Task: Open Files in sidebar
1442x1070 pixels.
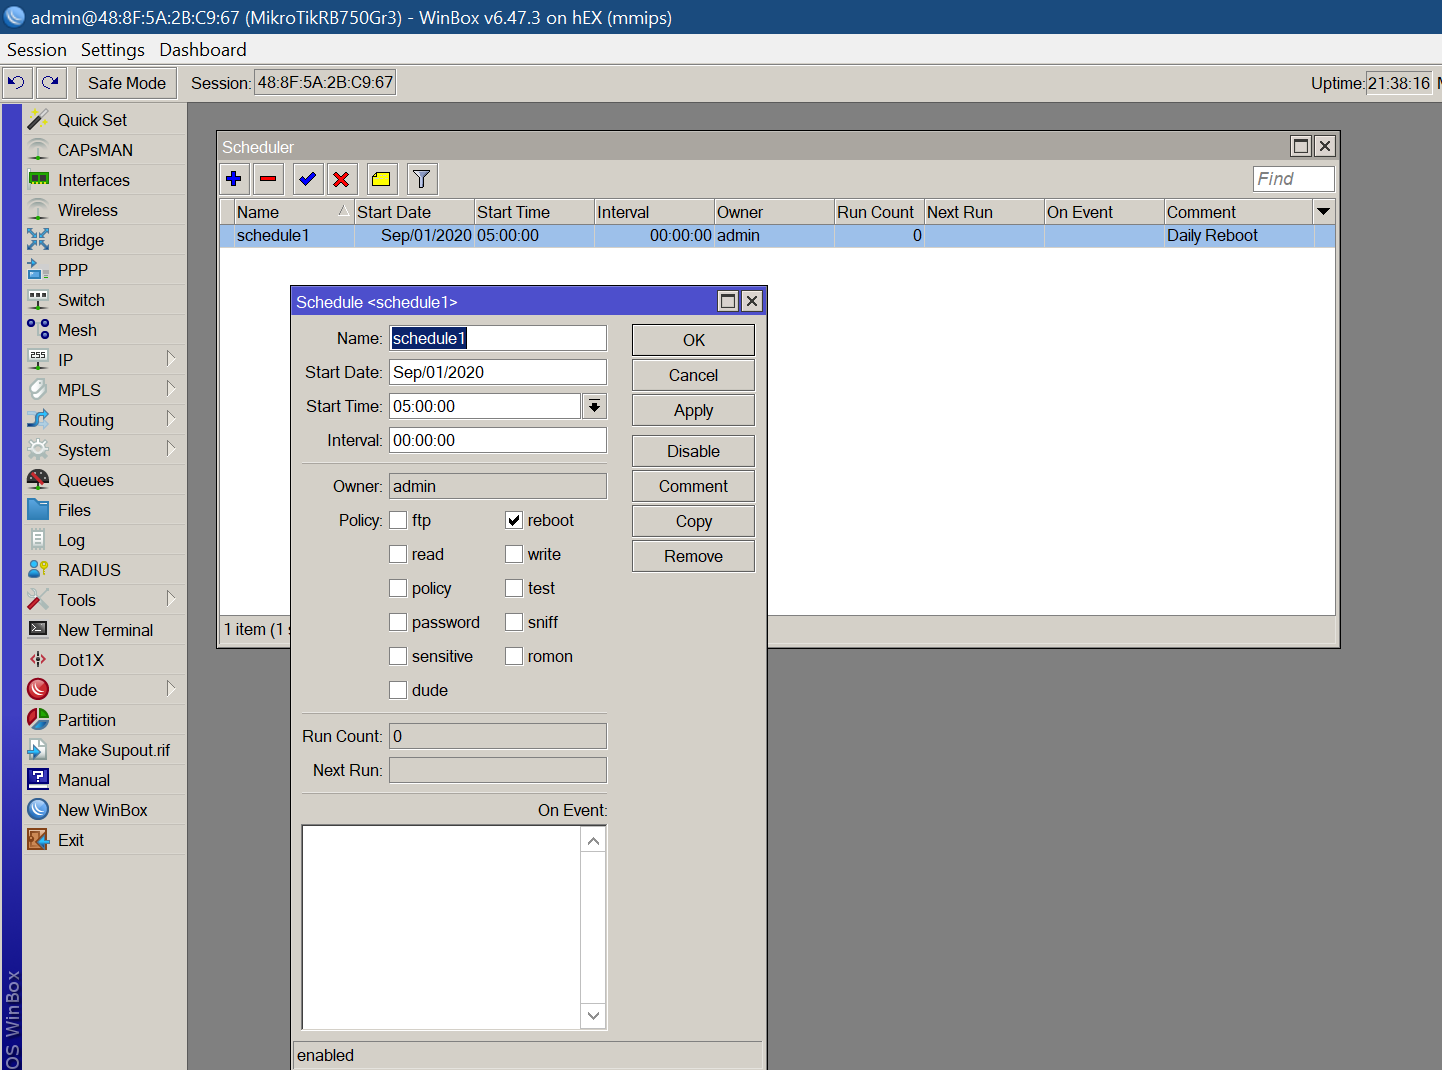Action: click(105, 510)
